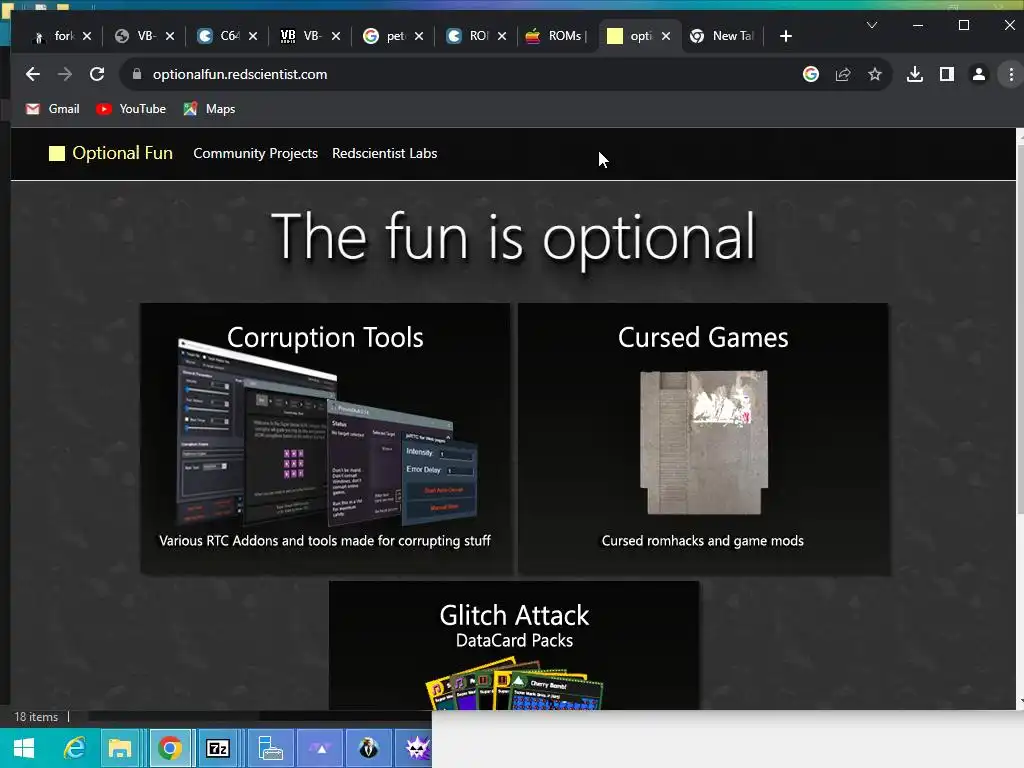Reload the optionalfun page
This screenshot has width=1024, height=768.
pyautogui.click(x=97, y=74)
